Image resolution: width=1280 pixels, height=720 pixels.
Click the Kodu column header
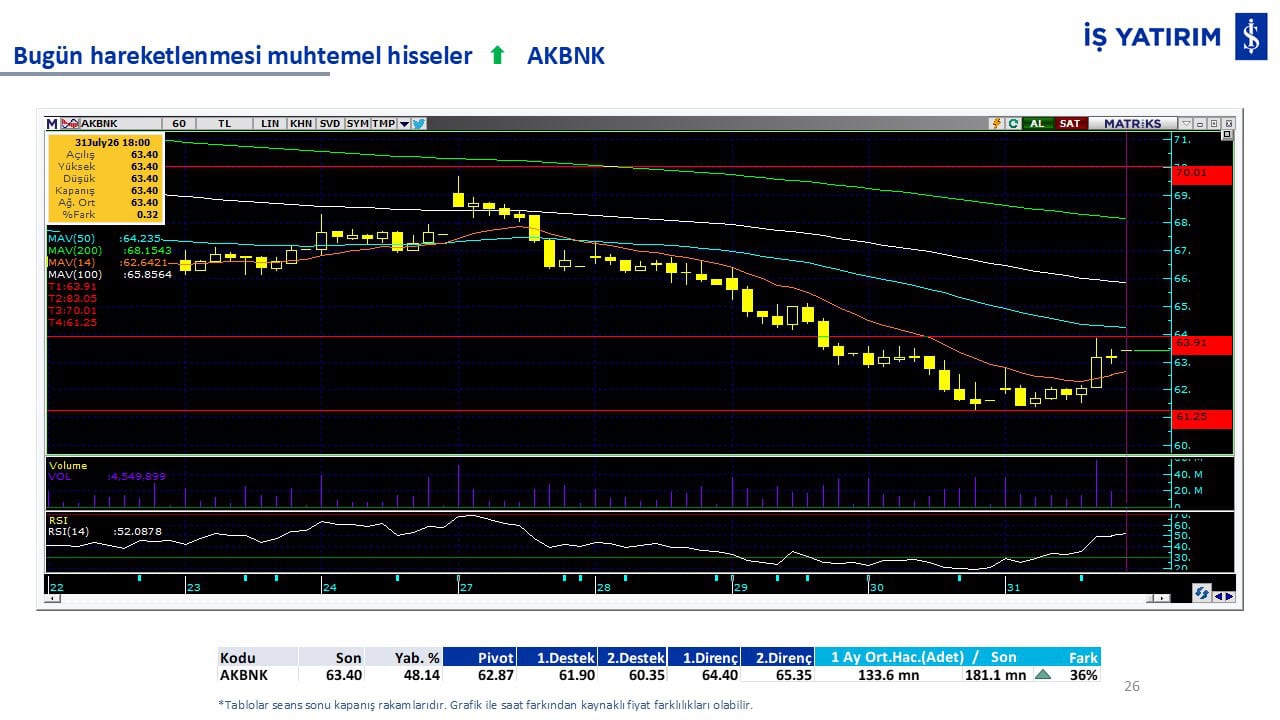258,657
